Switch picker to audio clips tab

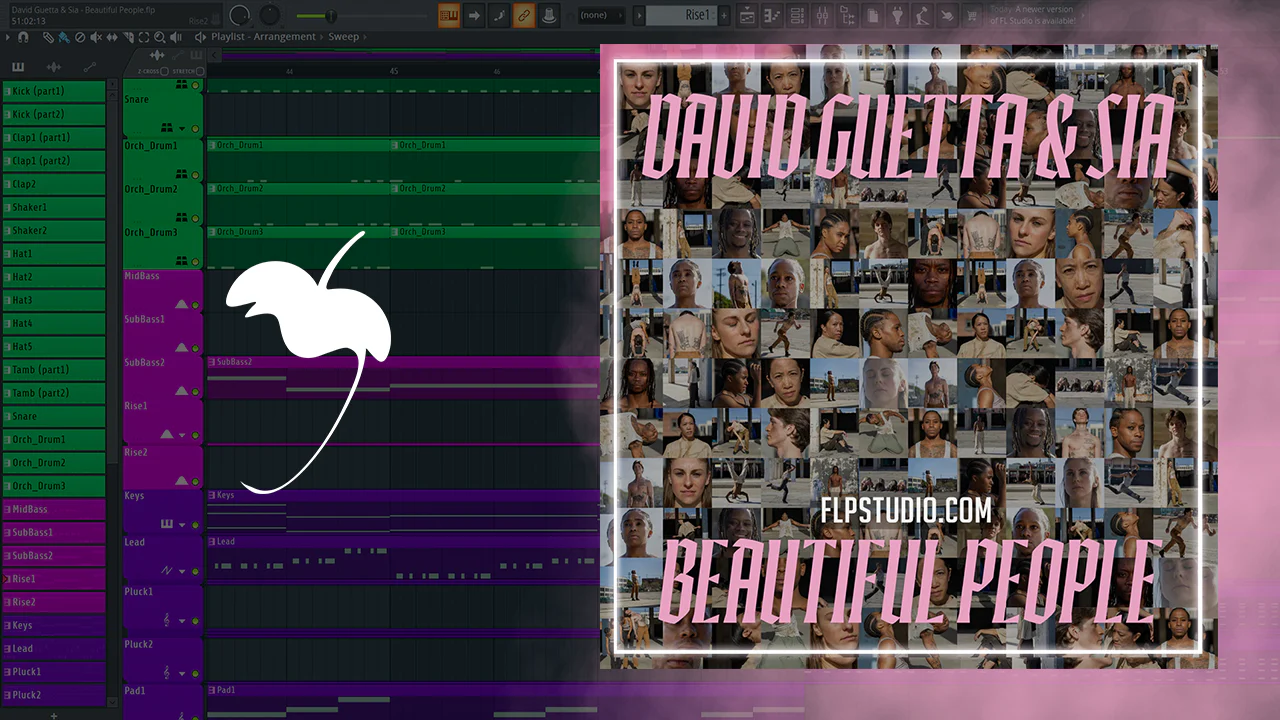[x=54, y=67]
